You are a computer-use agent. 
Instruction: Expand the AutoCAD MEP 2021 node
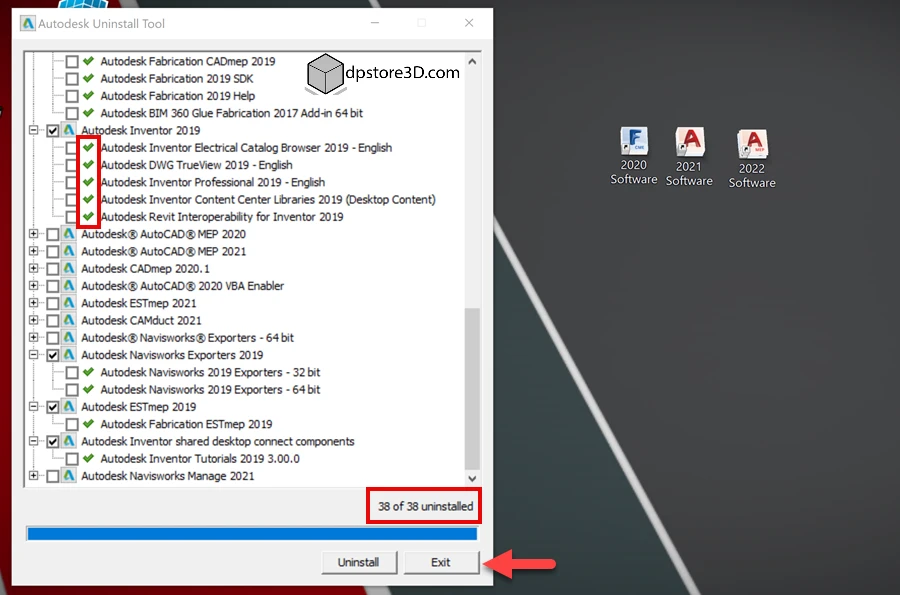pos(34,251)
